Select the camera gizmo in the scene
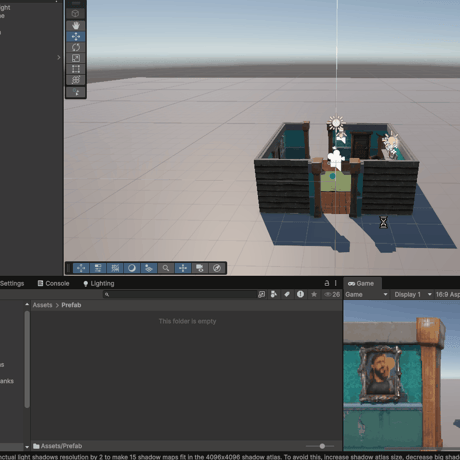Viewport: 460px width, 460px height. click(336, 158)
